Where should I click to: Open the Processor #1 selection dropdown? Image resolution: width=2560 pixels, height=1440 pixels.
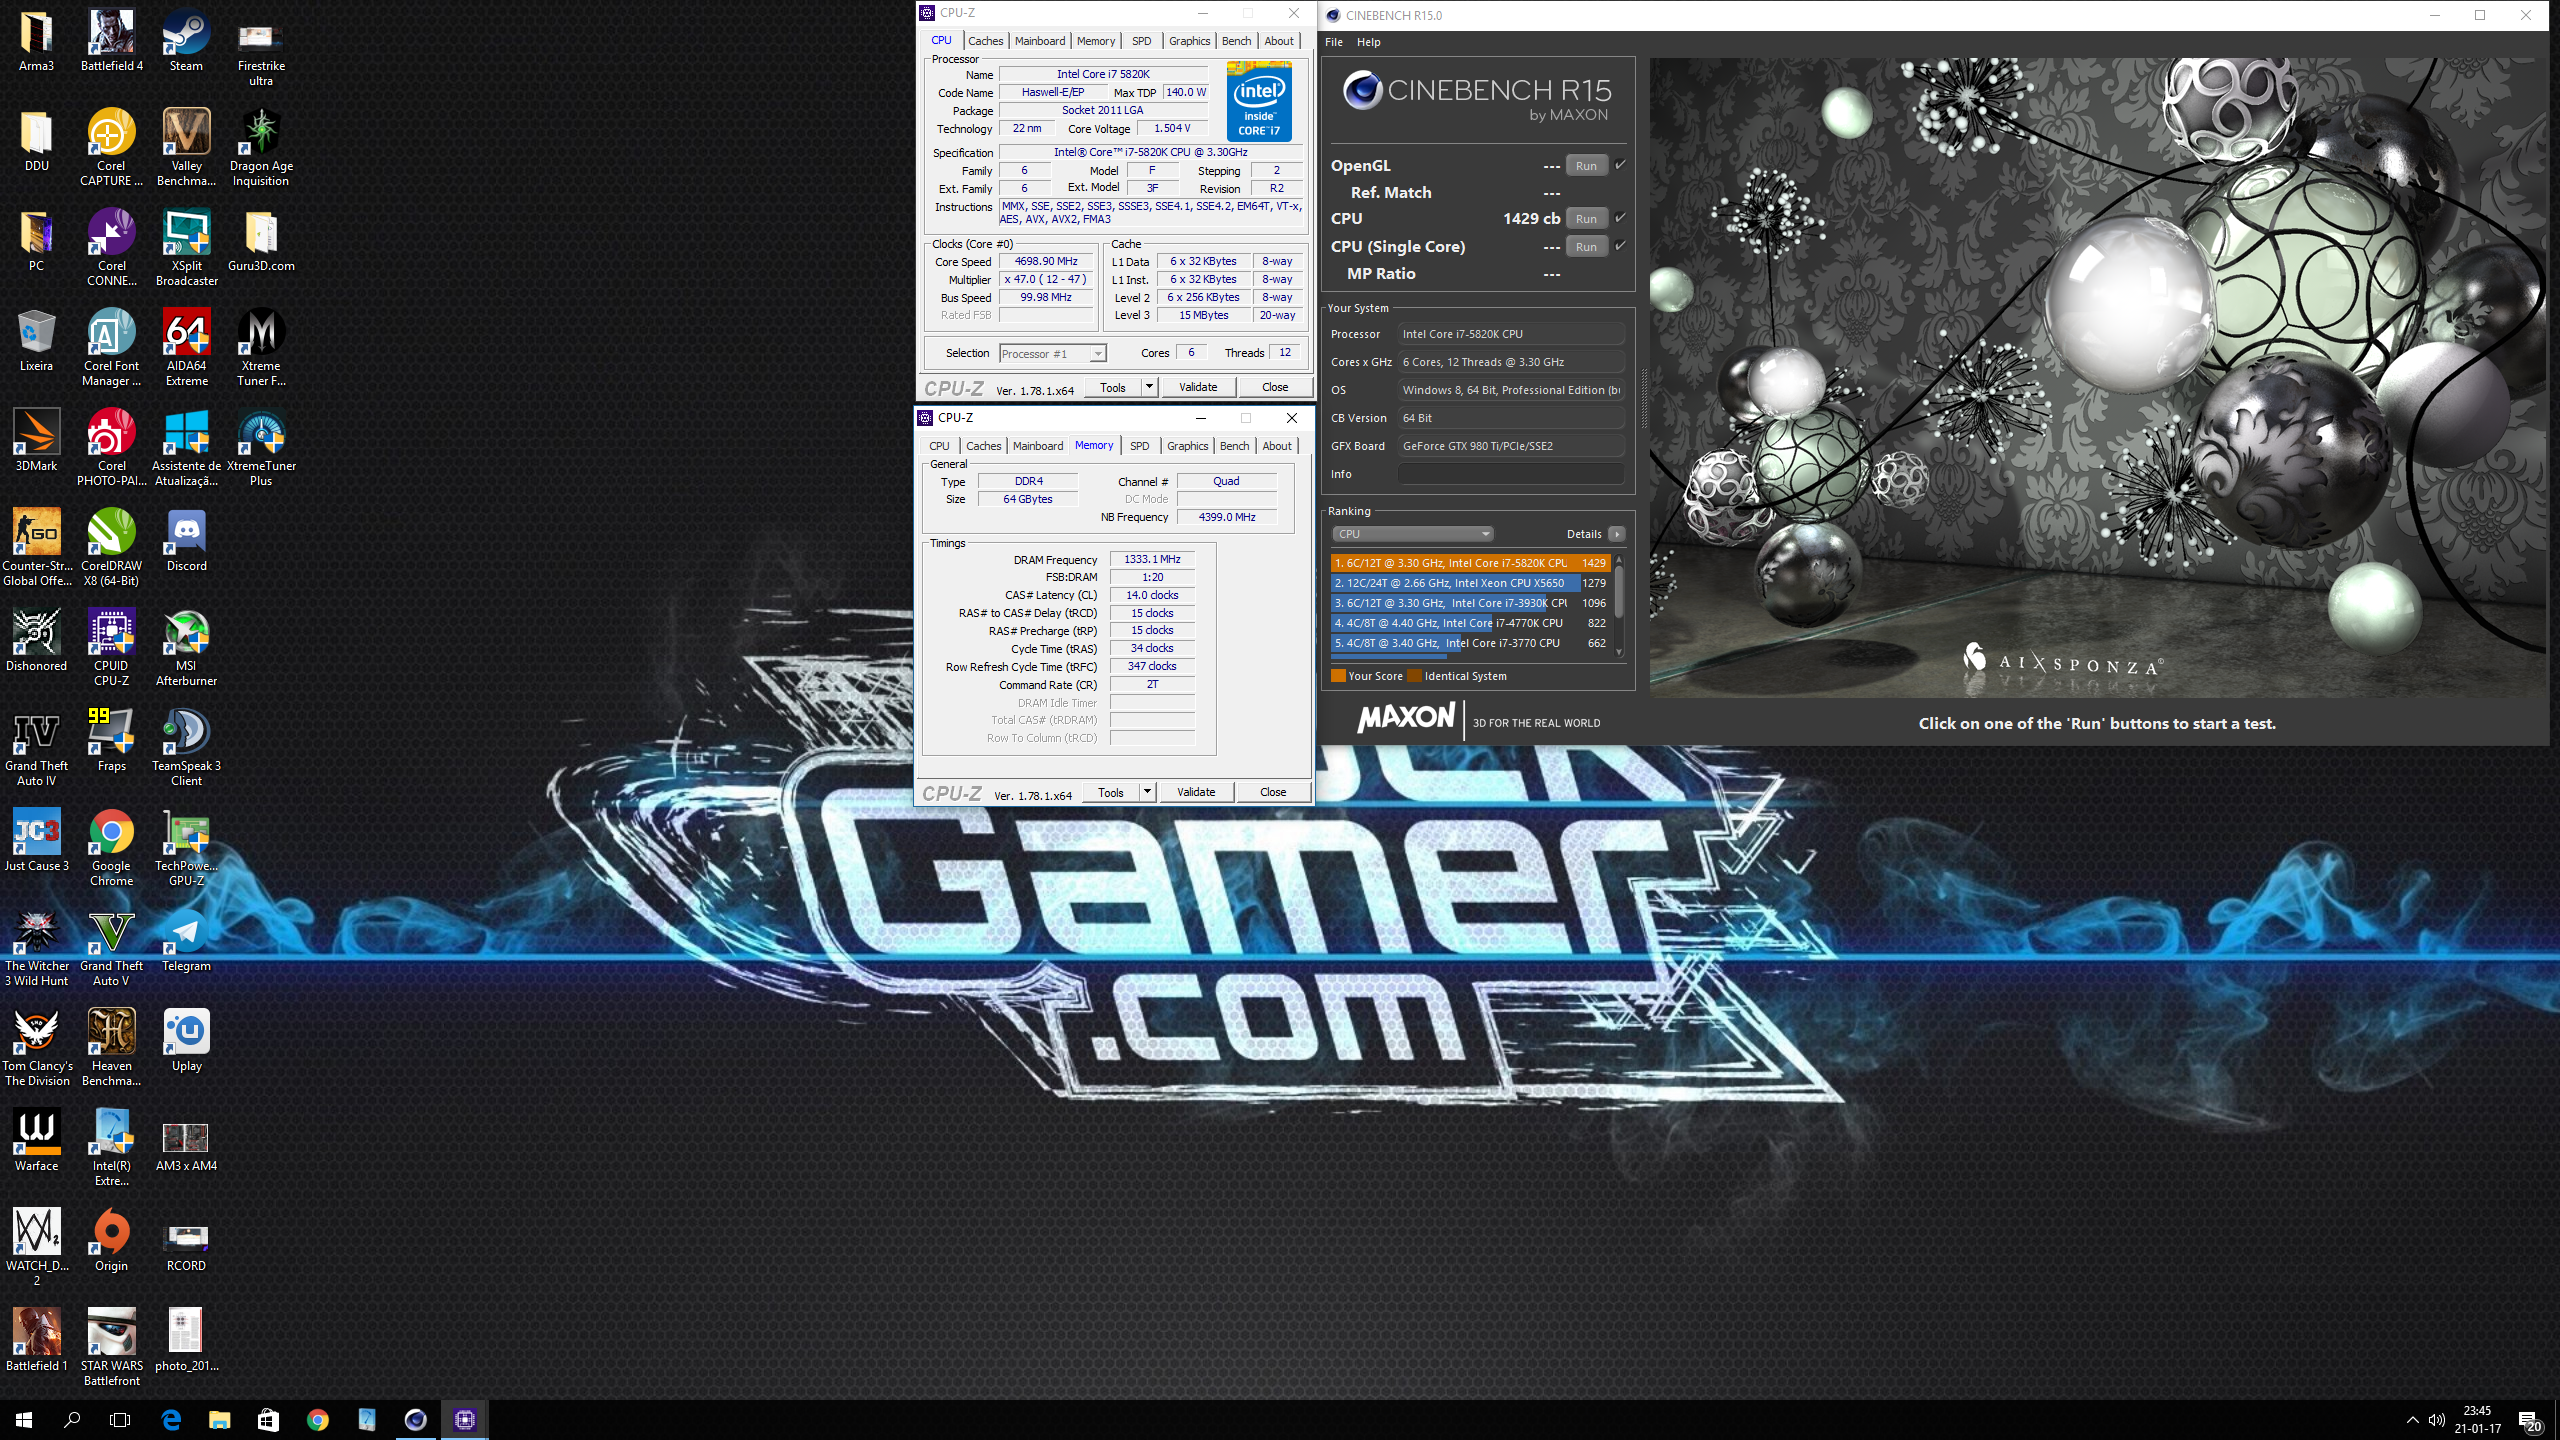1053,354
